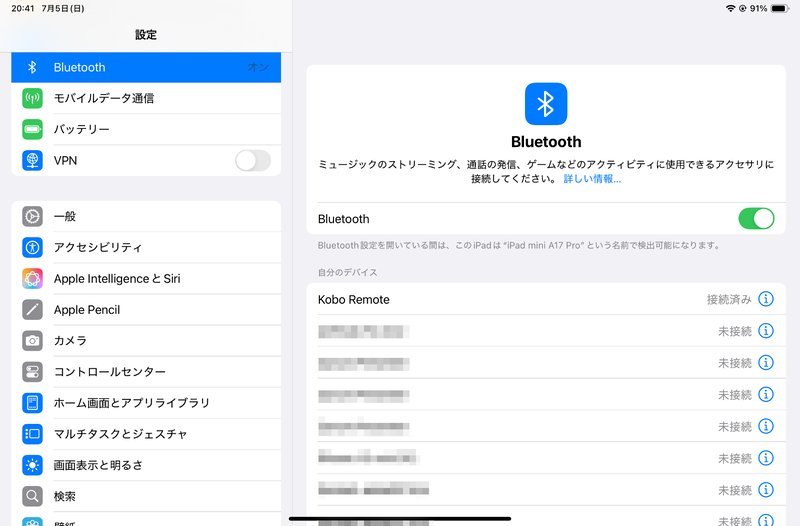
Task: Tap the 20:41 clock in status bar
Action: (22, 8)
